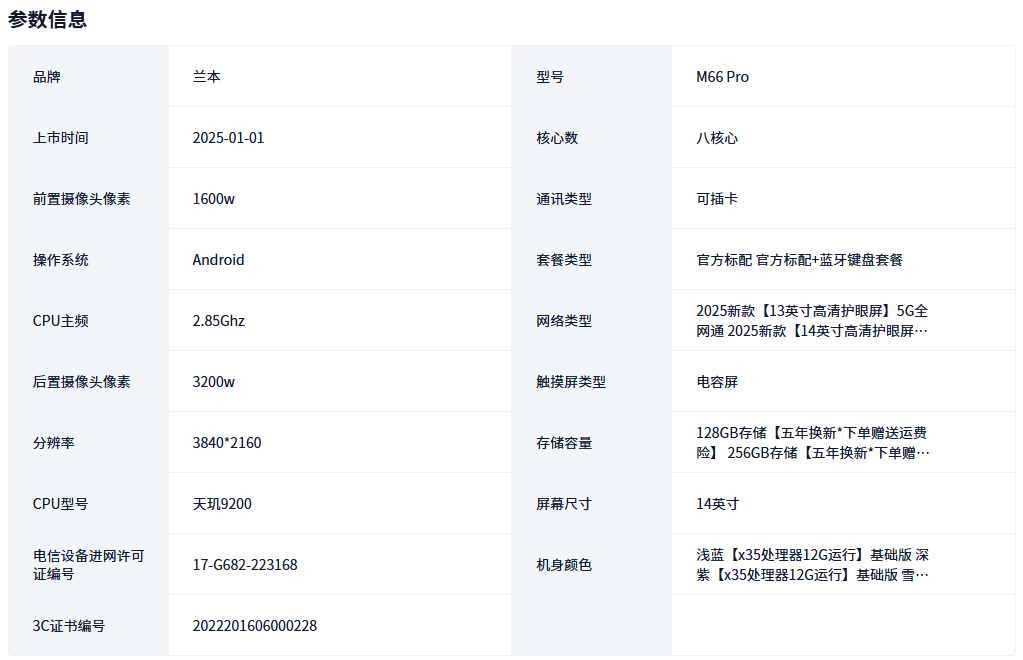Image resolution: width=1023 pixels, height=660 pixels.
Task: Click release date 2025-01-01
Action: 228,138
